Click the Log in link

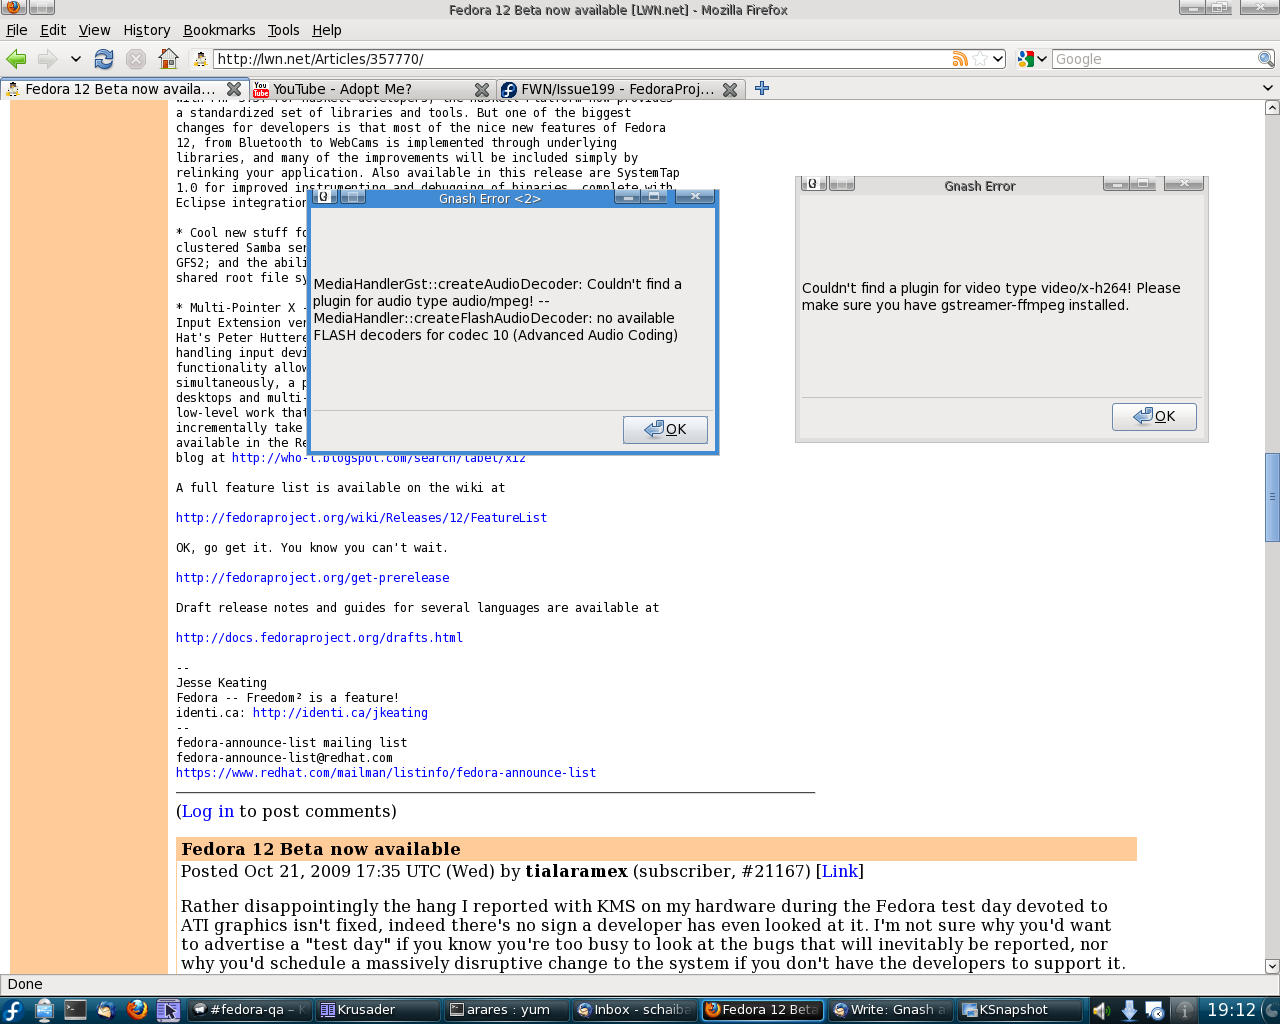208,811
